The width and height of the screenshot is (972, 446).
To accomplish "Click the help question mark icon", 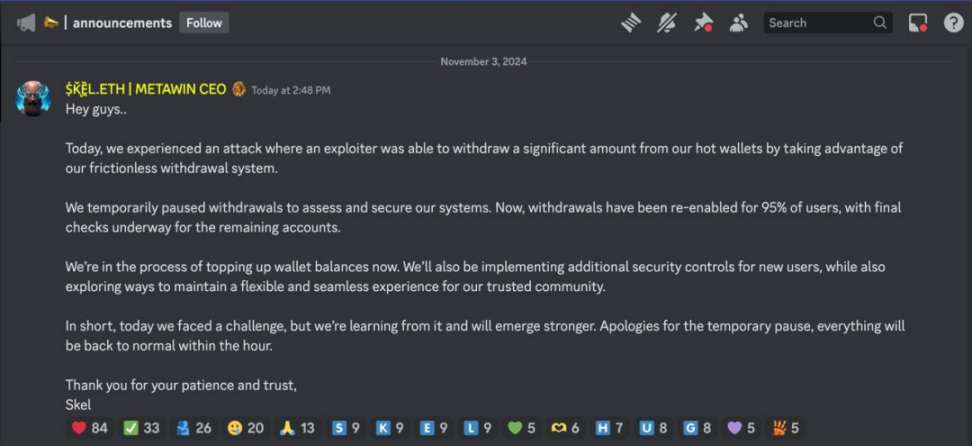I will pyautogui.click(x=953, y=23).
